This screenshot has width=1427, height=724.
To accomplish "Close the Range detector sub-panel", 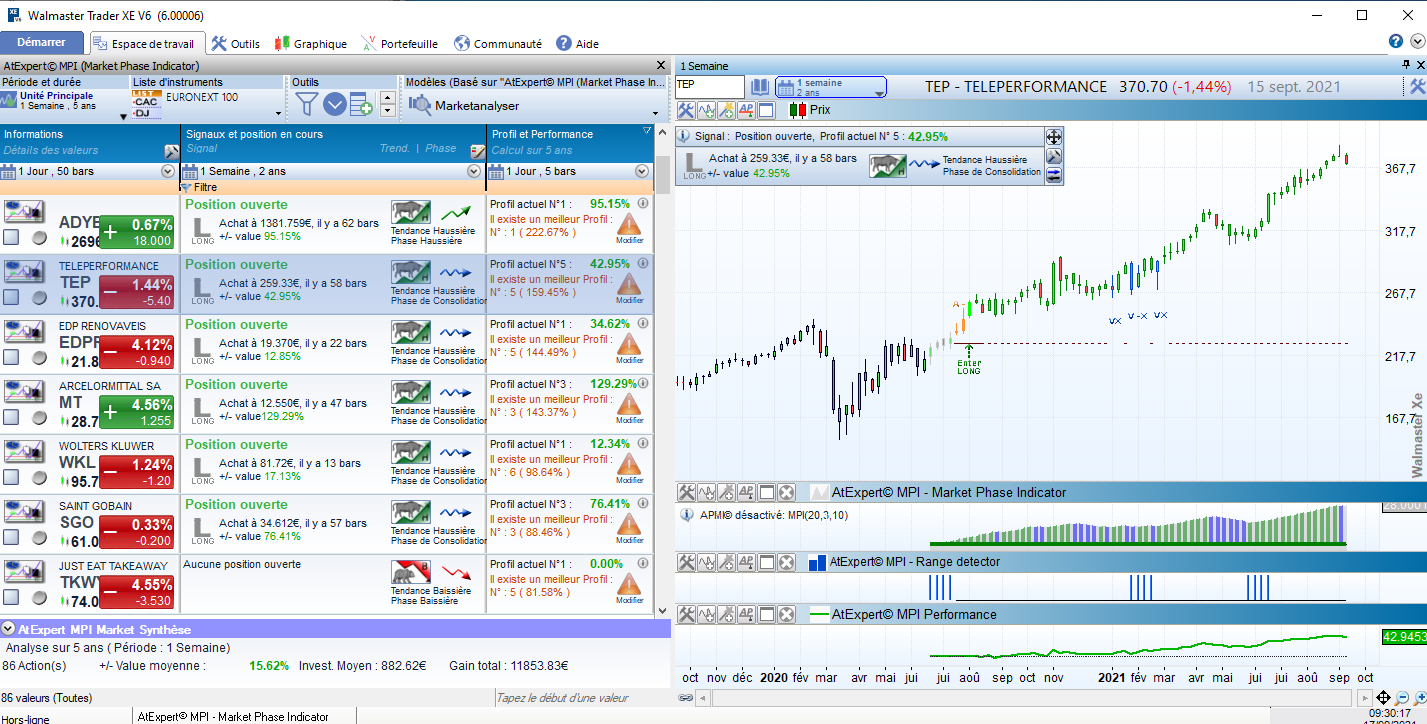I will click(786, 562).
